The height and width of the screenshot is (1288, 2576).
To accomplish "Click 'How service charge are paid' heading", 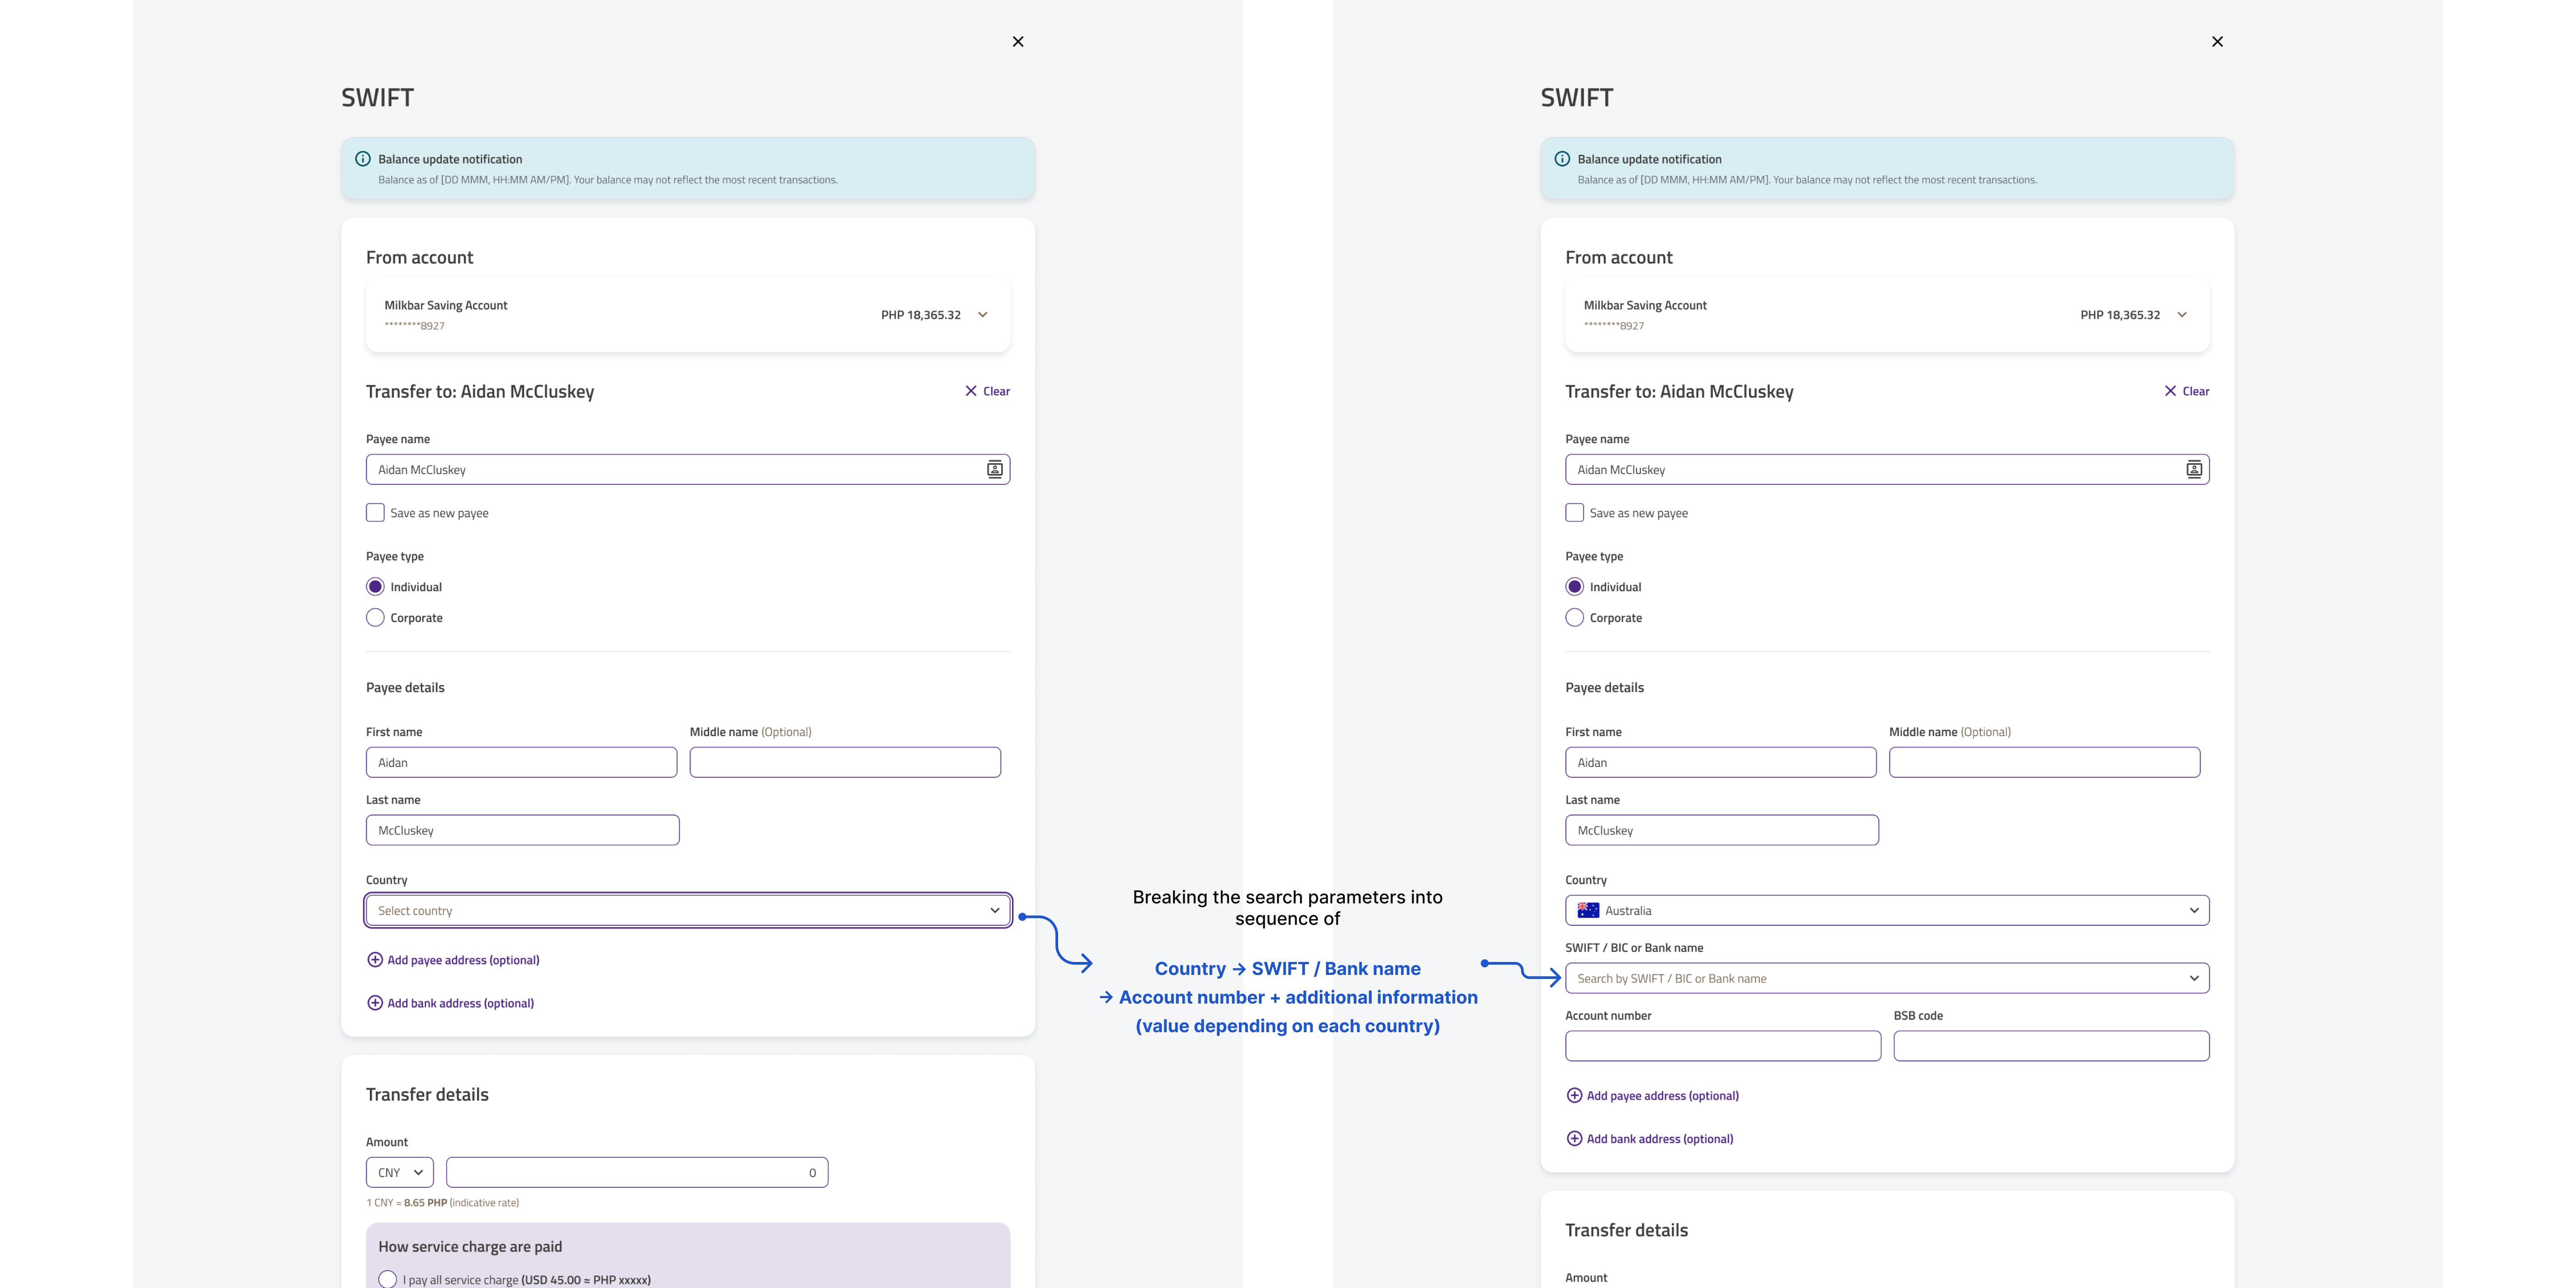I will [470, 1247].
